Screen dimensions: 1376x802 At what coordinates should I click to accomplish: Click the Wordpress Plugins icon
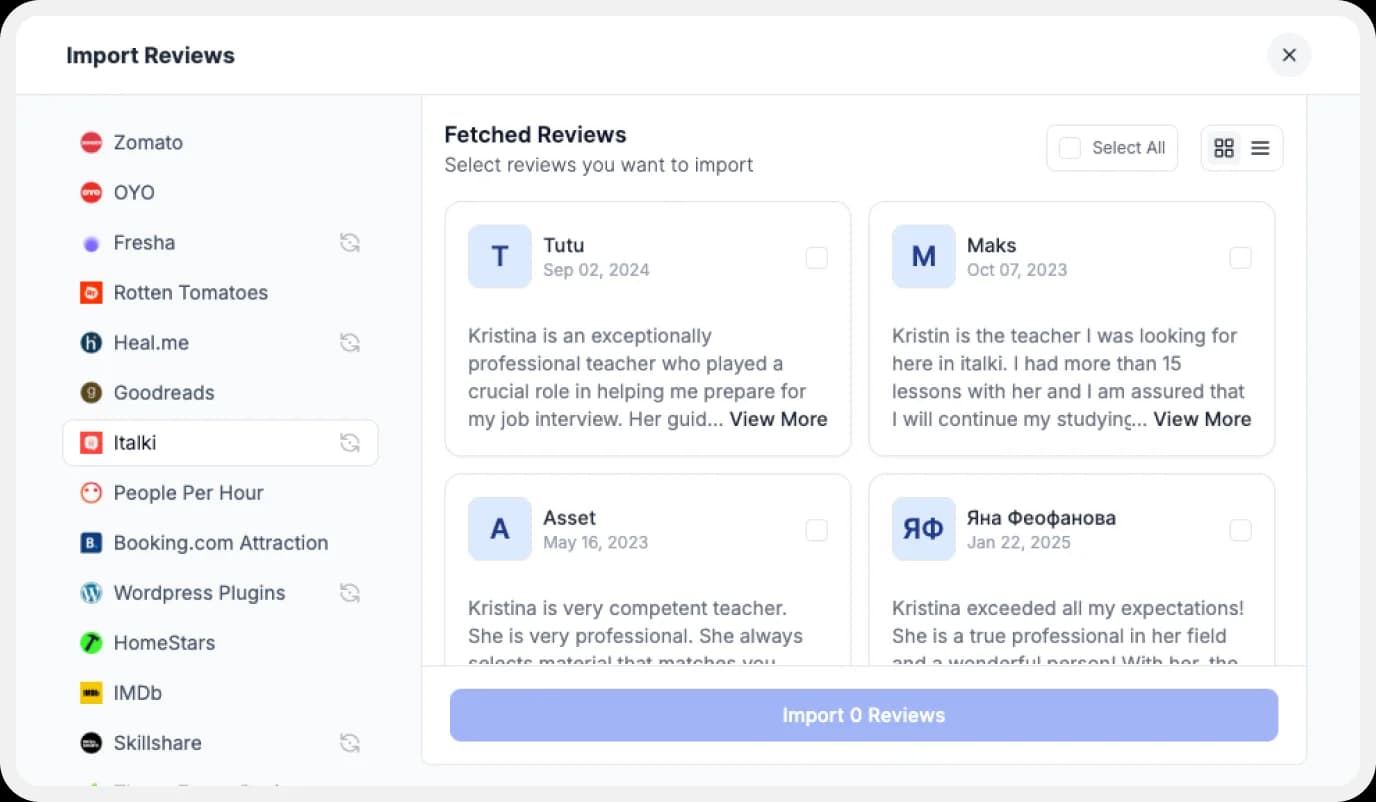[91, 592]
